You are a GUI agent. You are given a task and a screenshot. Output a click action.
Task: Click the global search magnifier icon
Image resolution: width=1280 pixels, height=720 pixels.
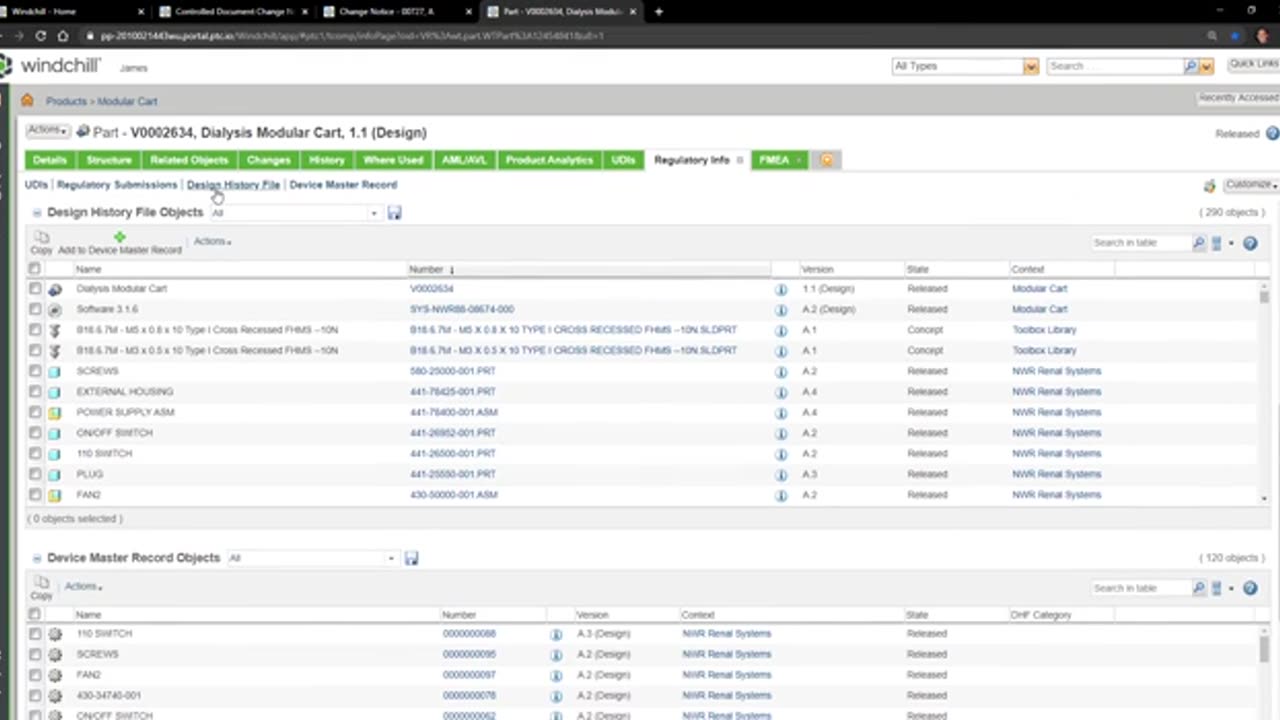[x=1190, y=66]
